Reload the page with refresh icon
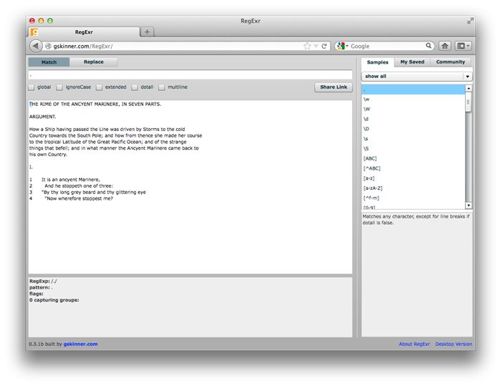Screen dimensions: 501x386 (x=324, y=46)
